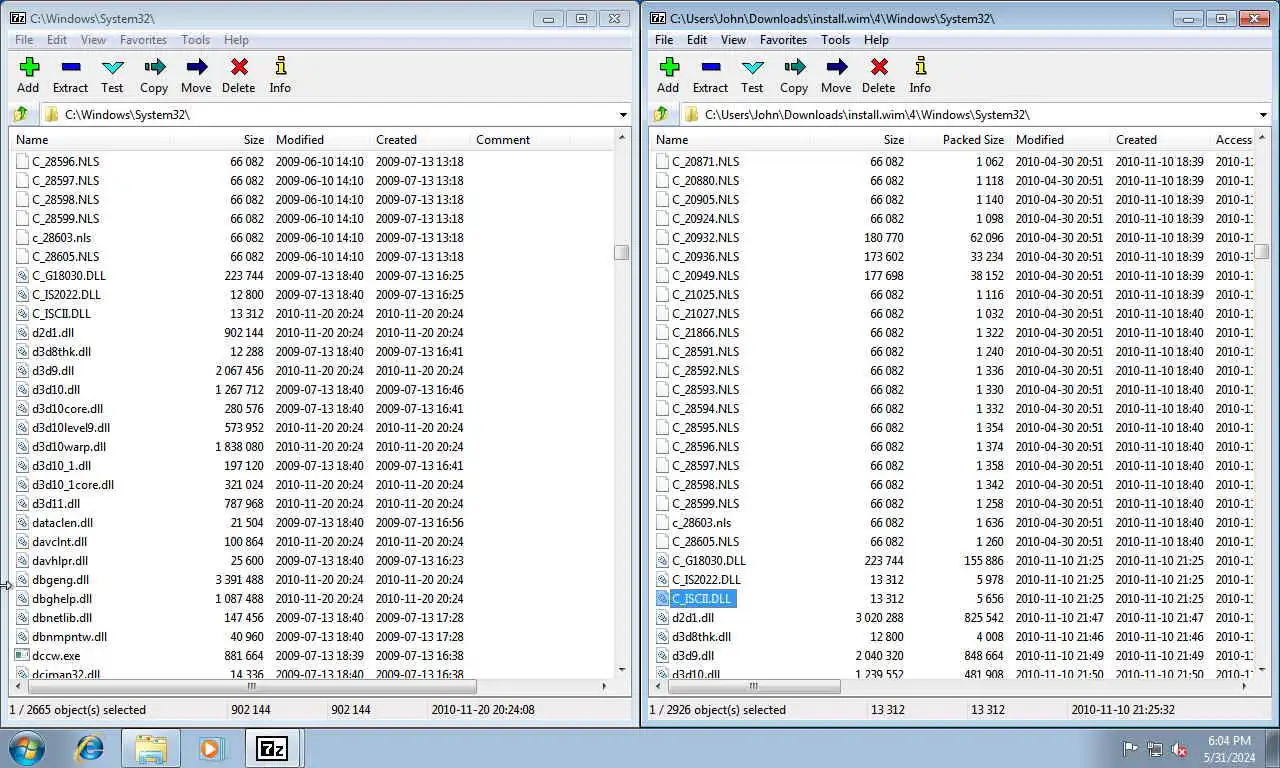Click Extract icon in left System32 window
This screenshot has height=768, width=1280.
(70, 67)
